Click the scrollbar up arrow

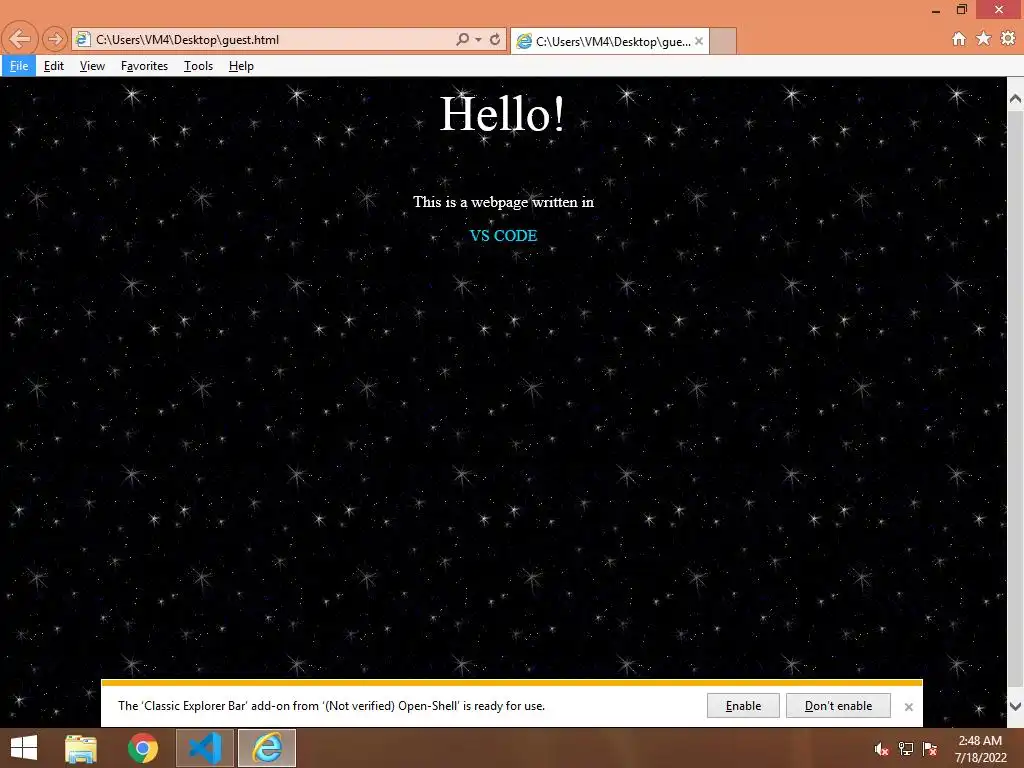1015,99
